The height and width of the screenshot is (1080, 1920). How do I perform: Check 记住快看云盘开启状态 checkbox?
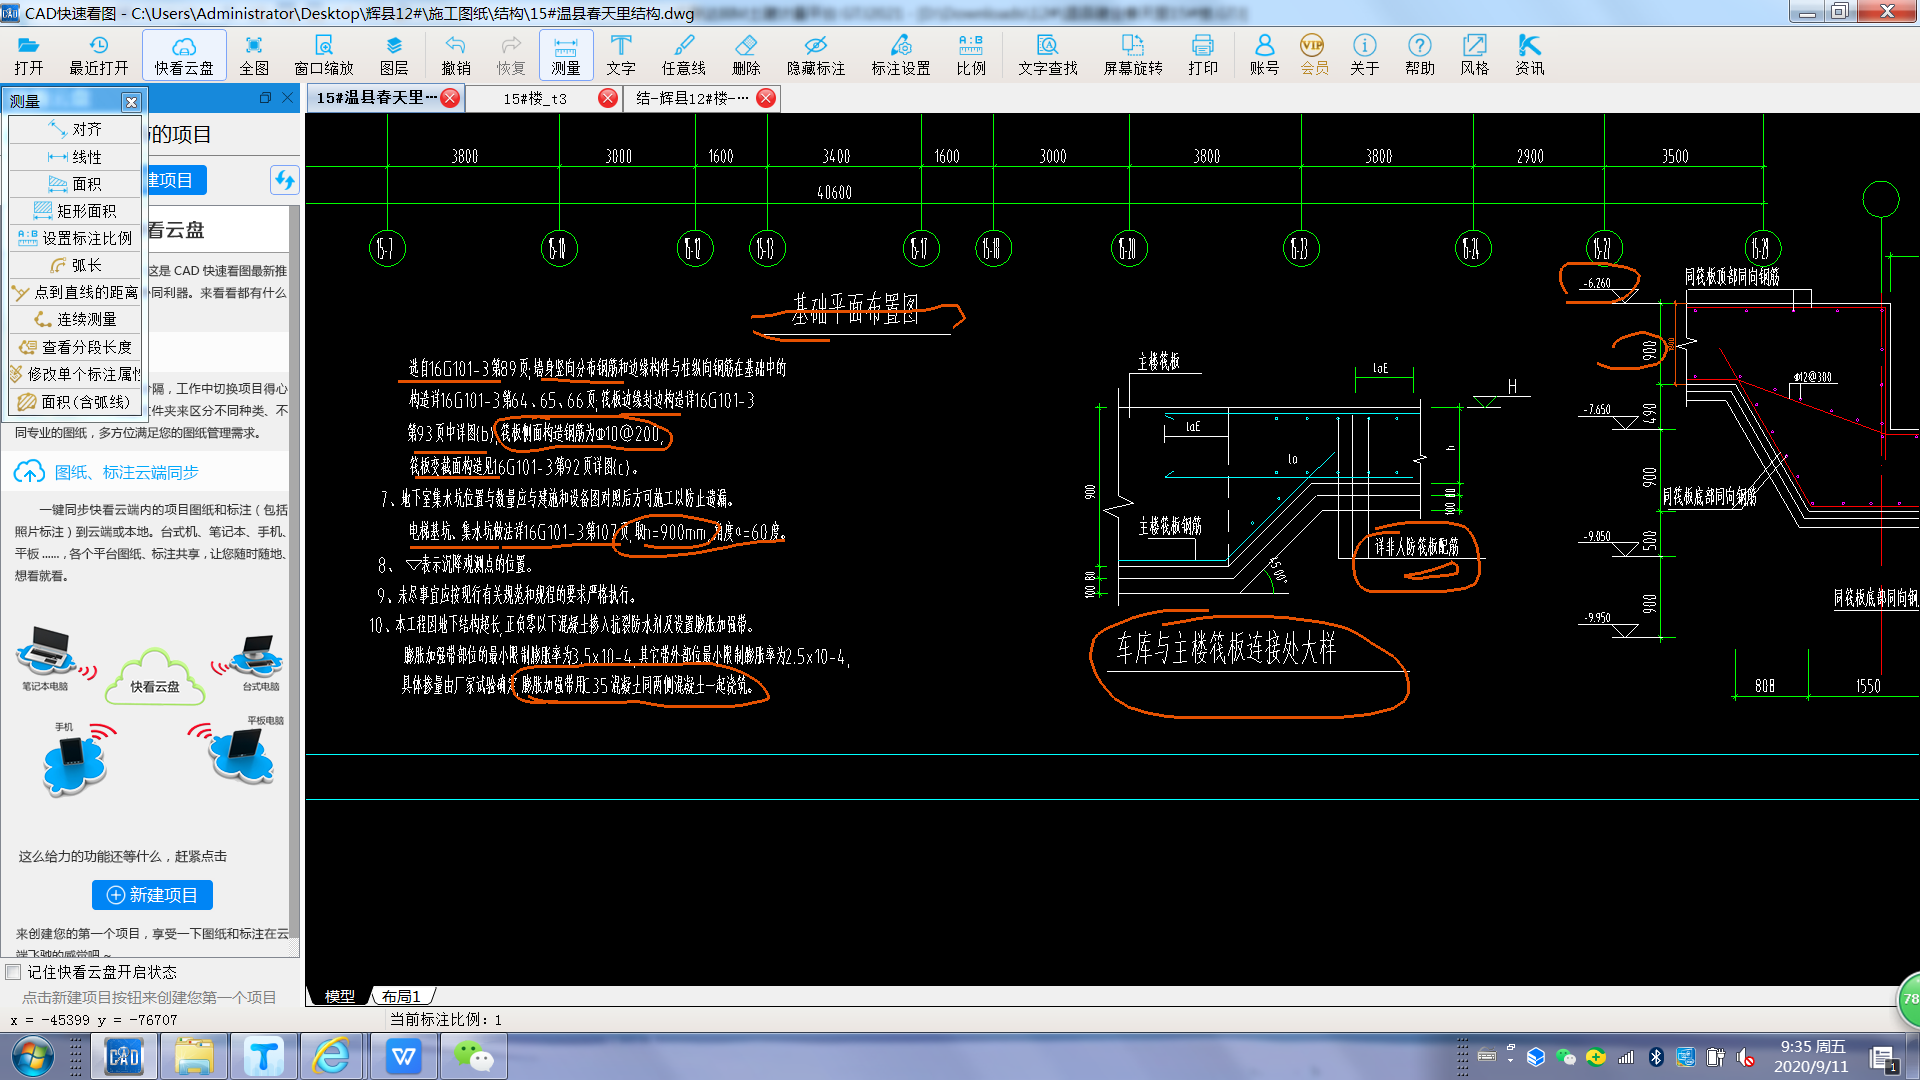click(14, 972)
